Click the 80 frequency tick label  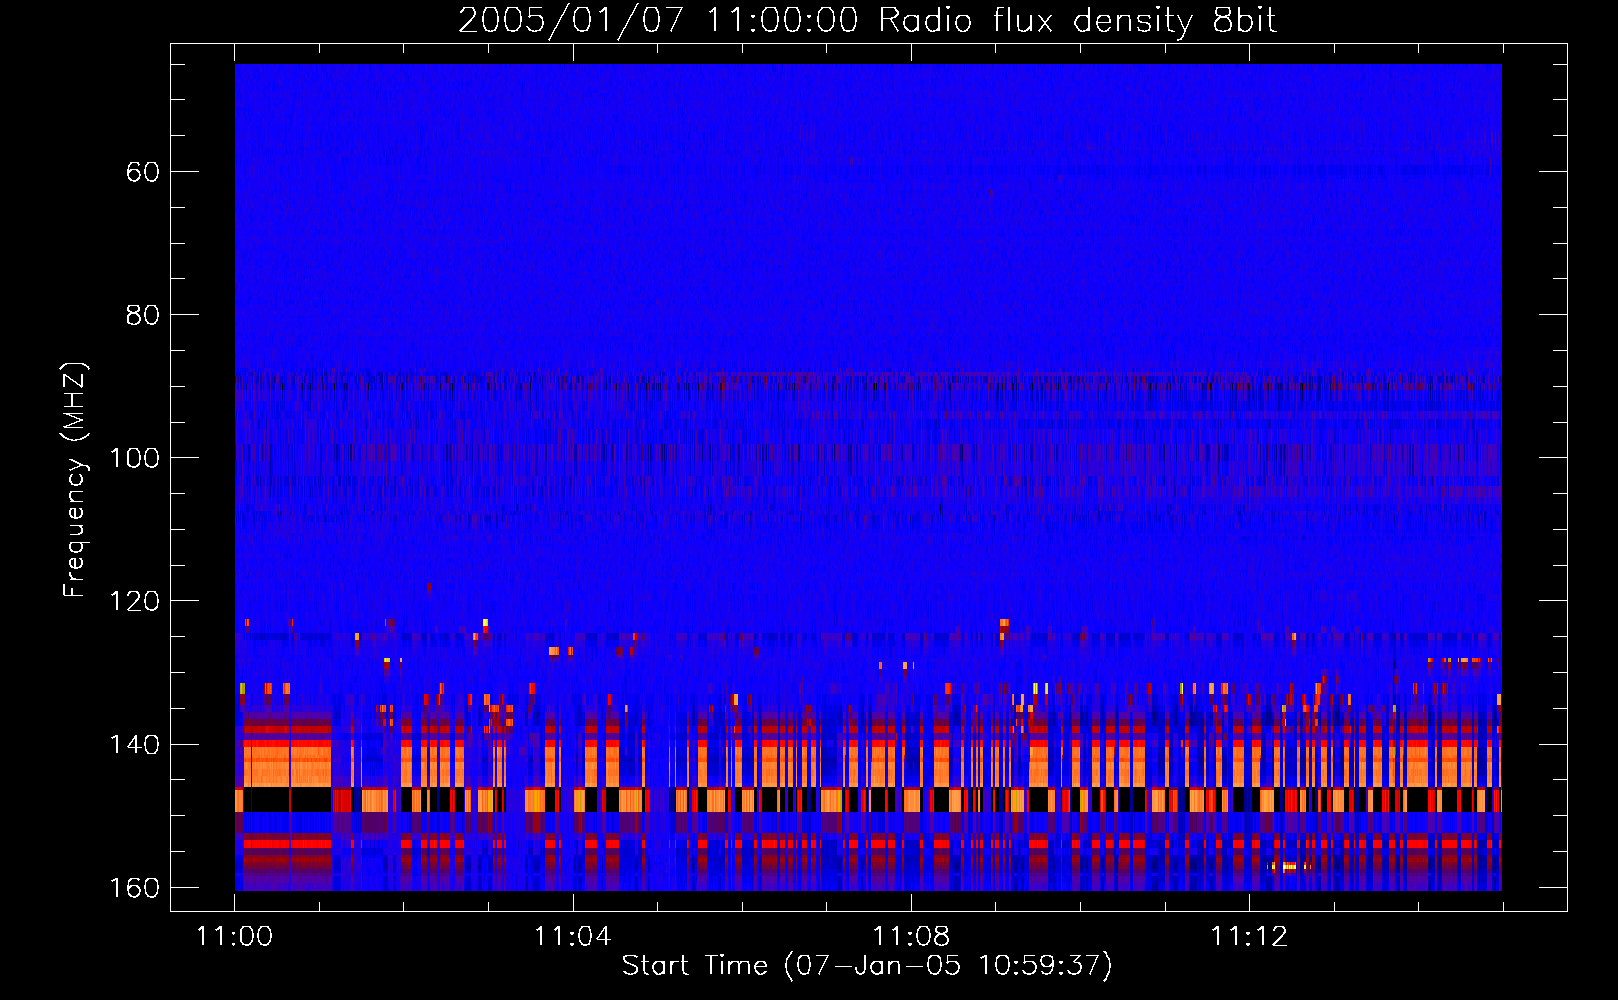[x=142, y=315]
